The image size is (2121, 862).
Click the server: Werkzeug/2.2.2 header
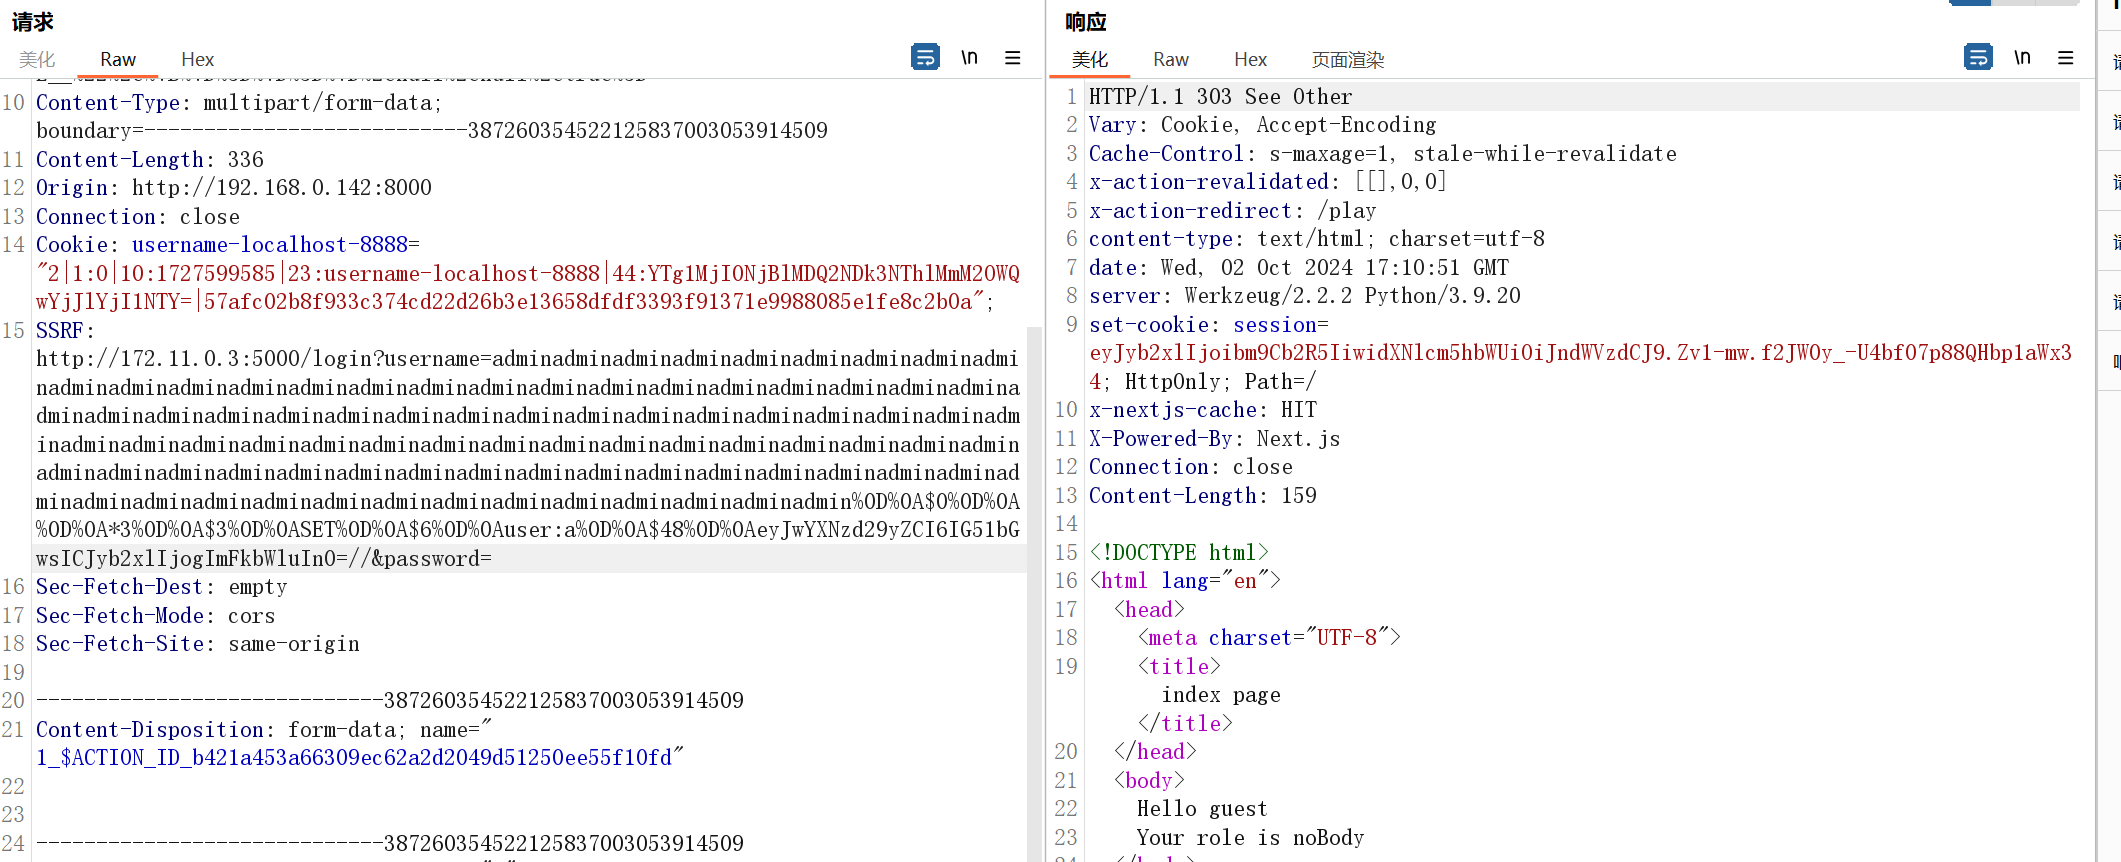pyautogui.click(x=1305, y=295)
